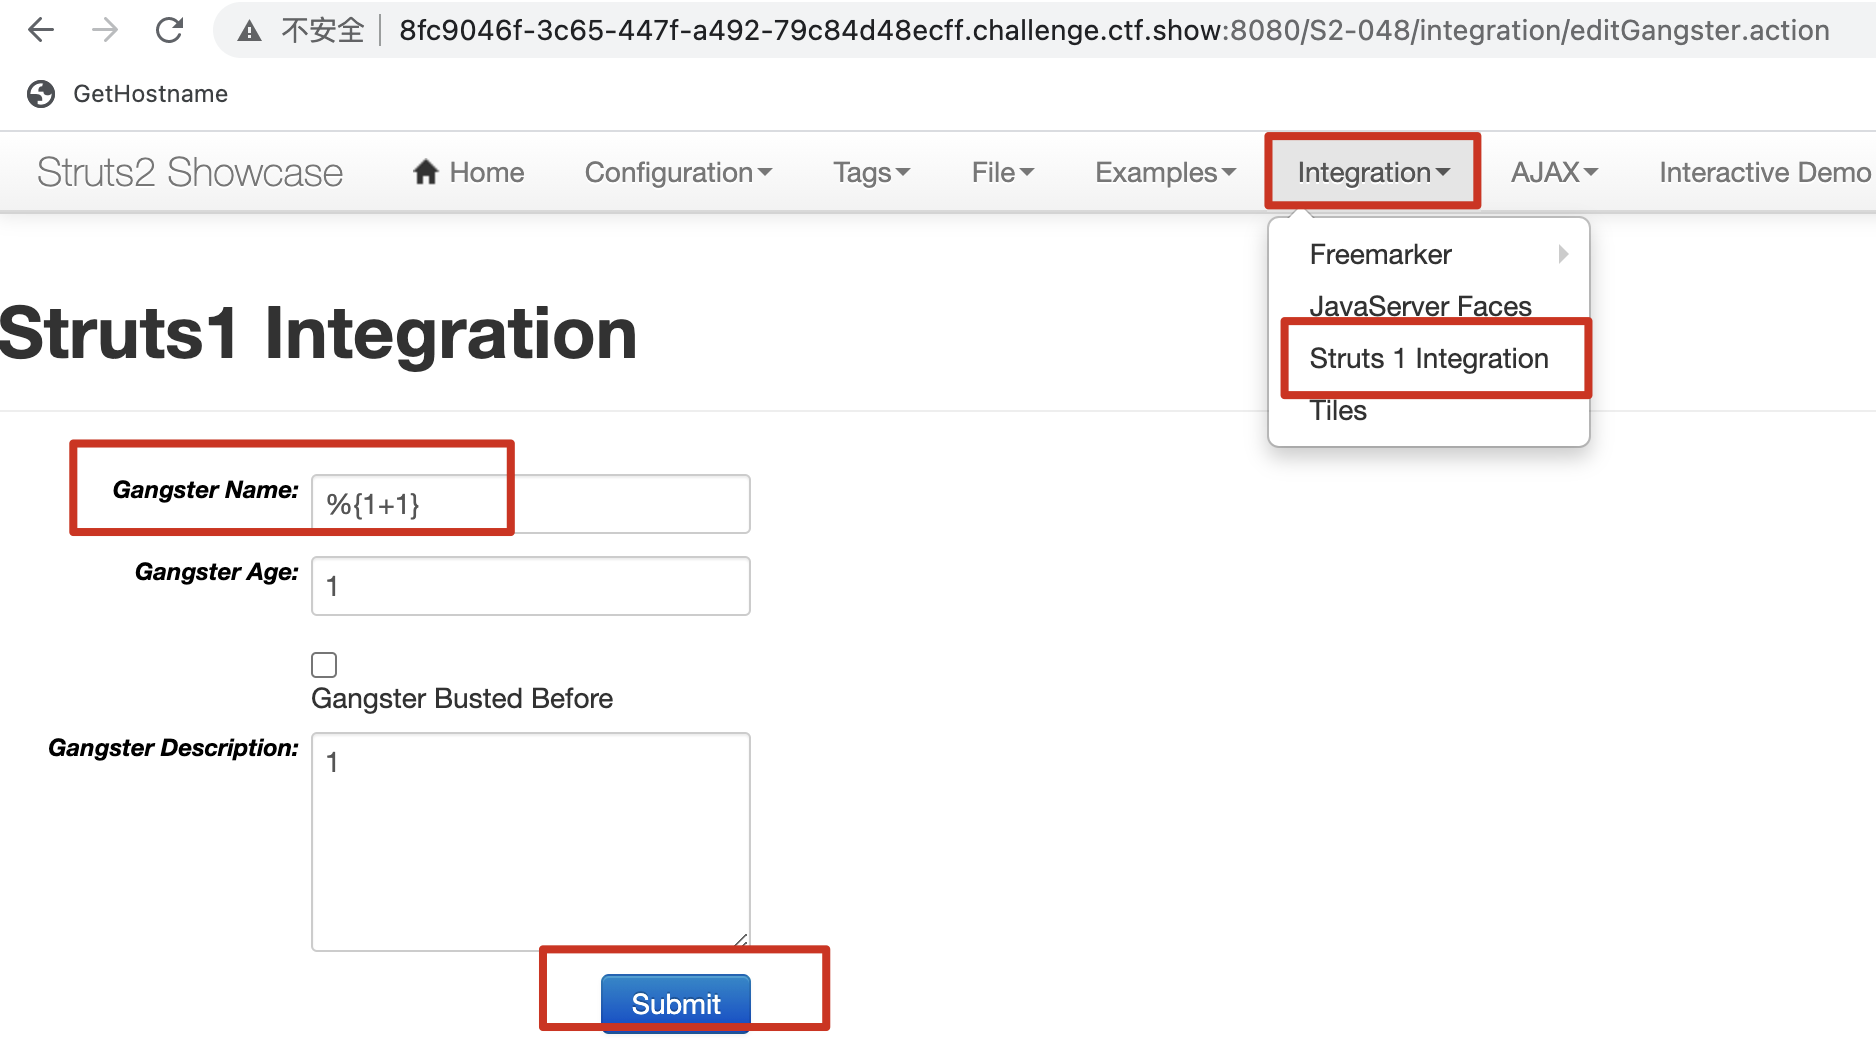Open the AJAX dropdown menu
This screenshot has height=1062, width=1876.
point(1554,172)
